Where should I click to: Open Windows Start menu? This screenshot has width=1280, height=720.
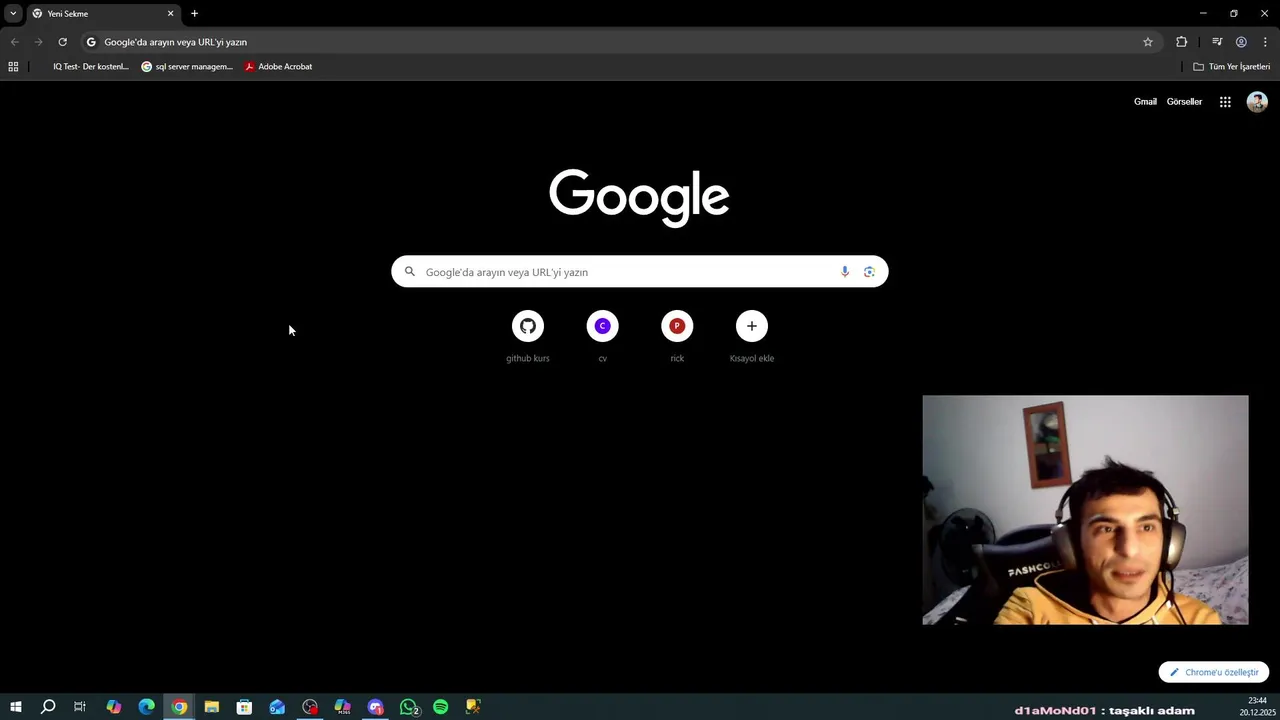15,707
